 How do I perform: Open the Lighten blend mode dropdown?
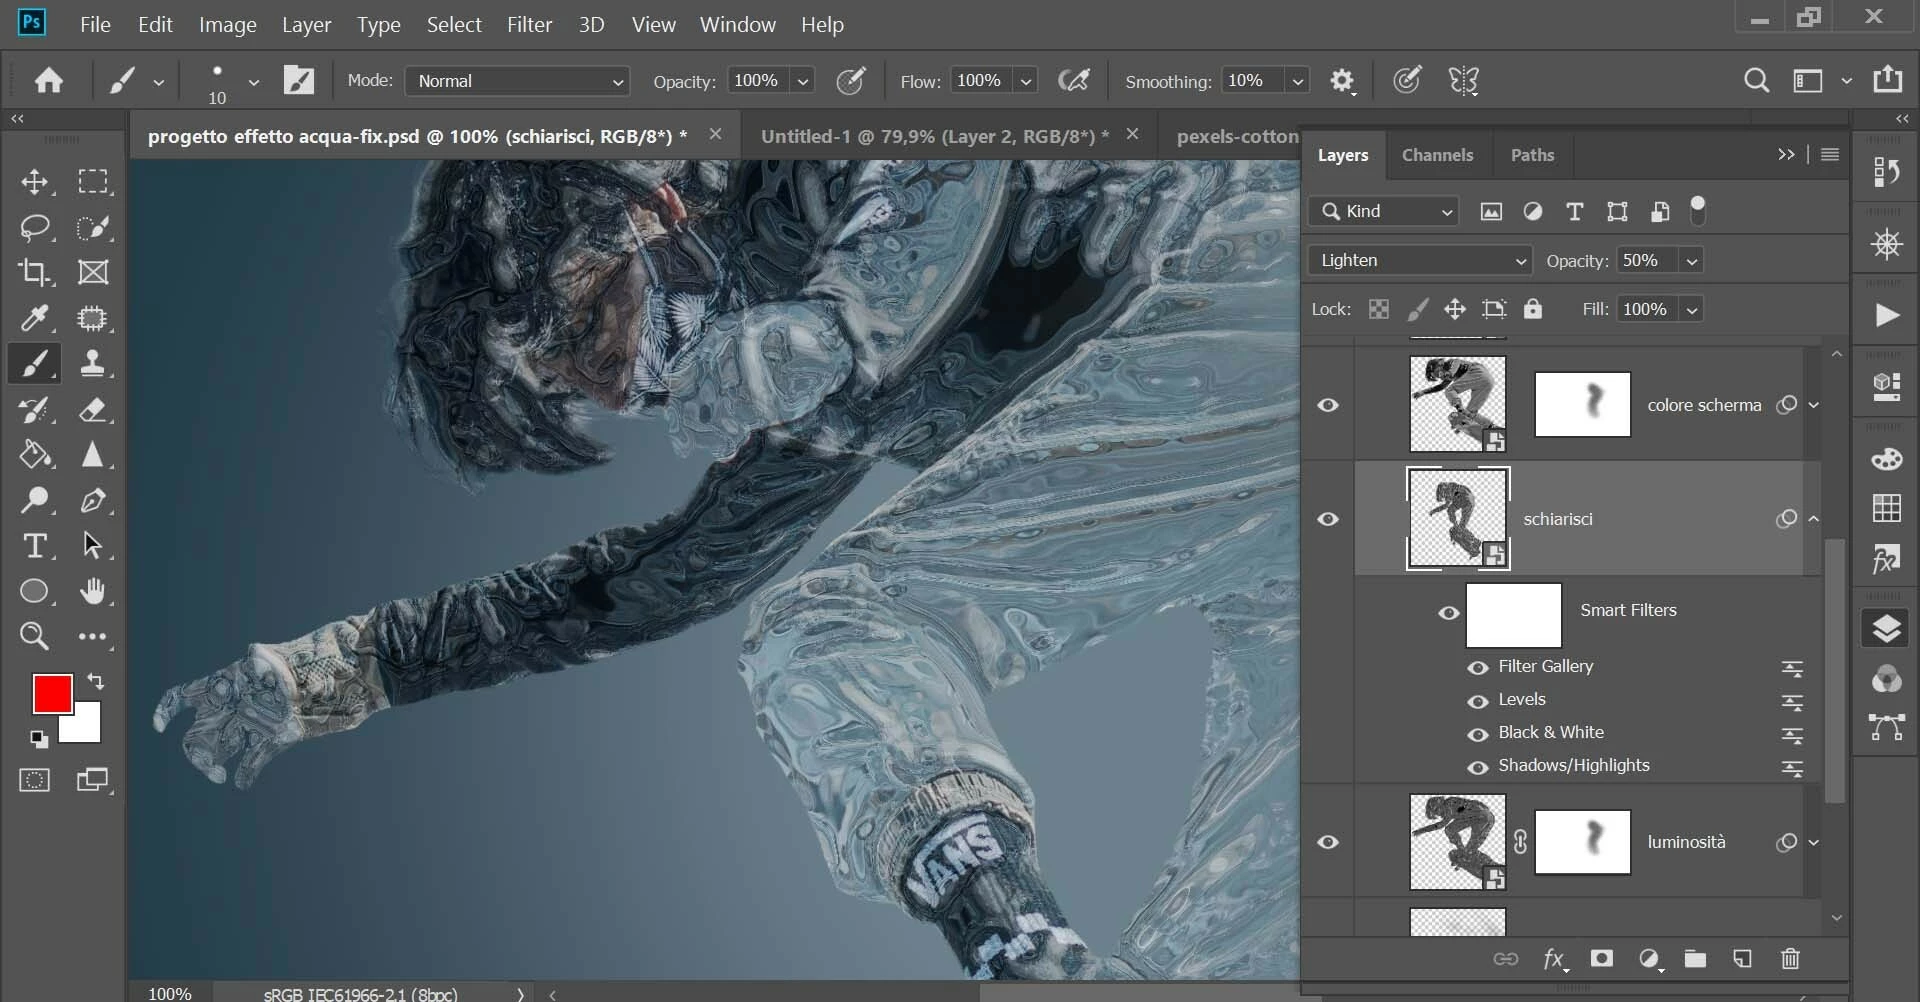[x=1420, y=261]
